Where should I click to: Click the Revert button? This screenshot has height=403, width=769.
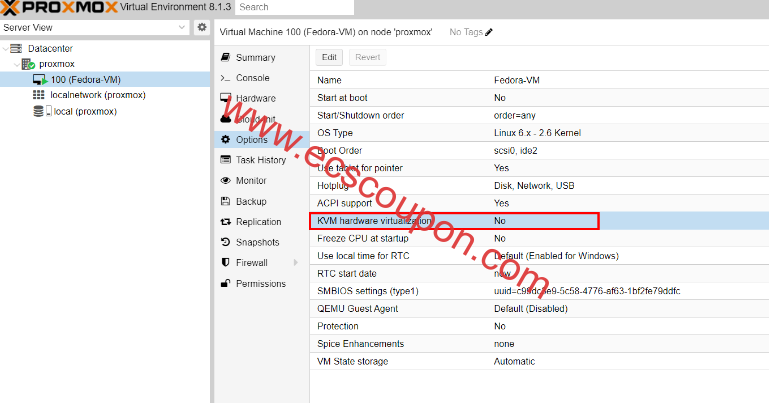click(368, 57)
